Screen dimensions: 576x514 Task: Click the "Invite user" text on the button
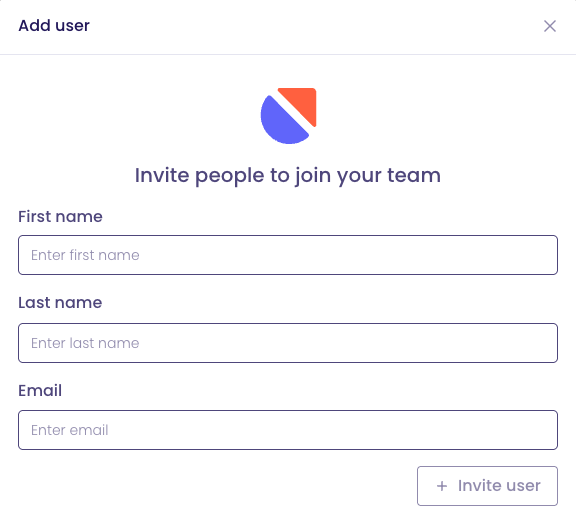(x=499, y=486)
